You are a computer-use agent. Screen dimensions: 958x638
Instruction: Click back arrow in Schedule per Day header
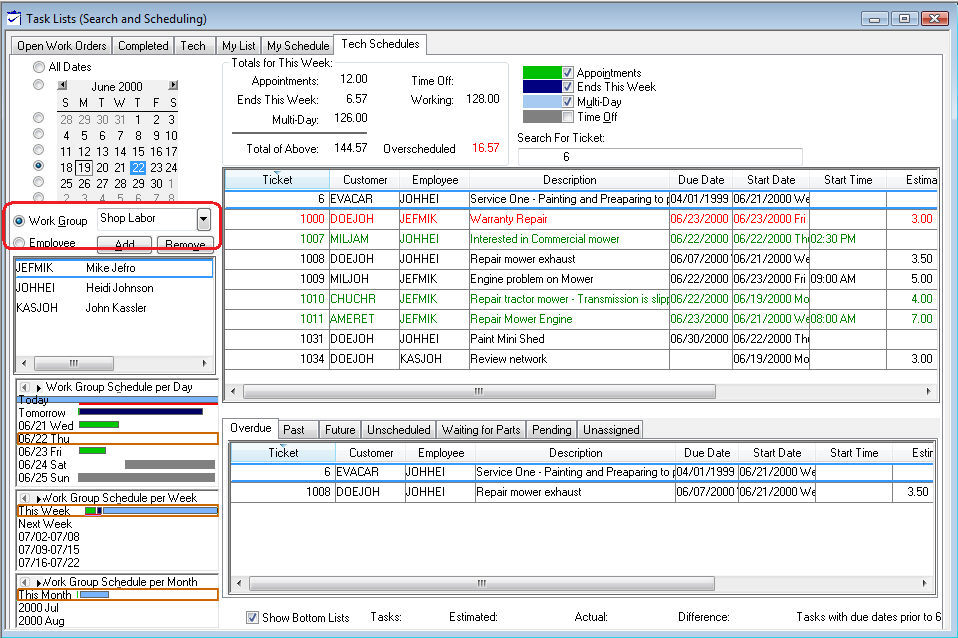point(24,387)
